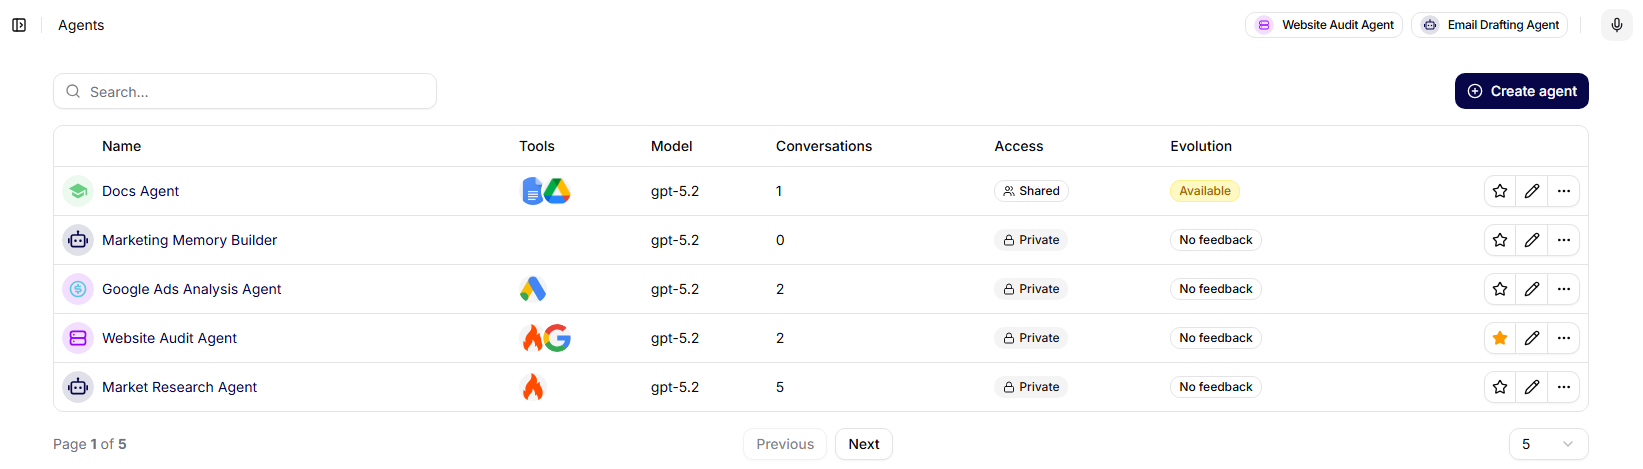1643x469 pixels.
Task: Toggle the sidebar panel icon
Action: click(x=19, y=25)
